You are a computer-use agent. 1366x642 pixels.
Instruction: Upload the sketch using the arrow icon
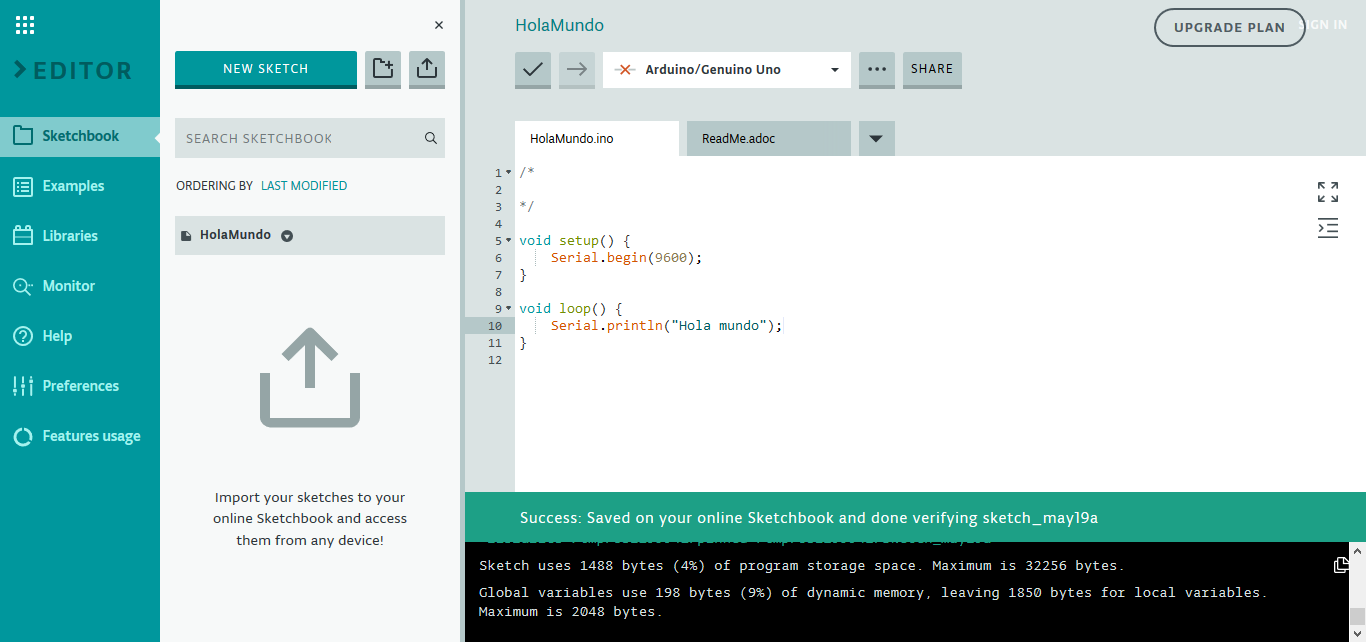click(576, 70)
